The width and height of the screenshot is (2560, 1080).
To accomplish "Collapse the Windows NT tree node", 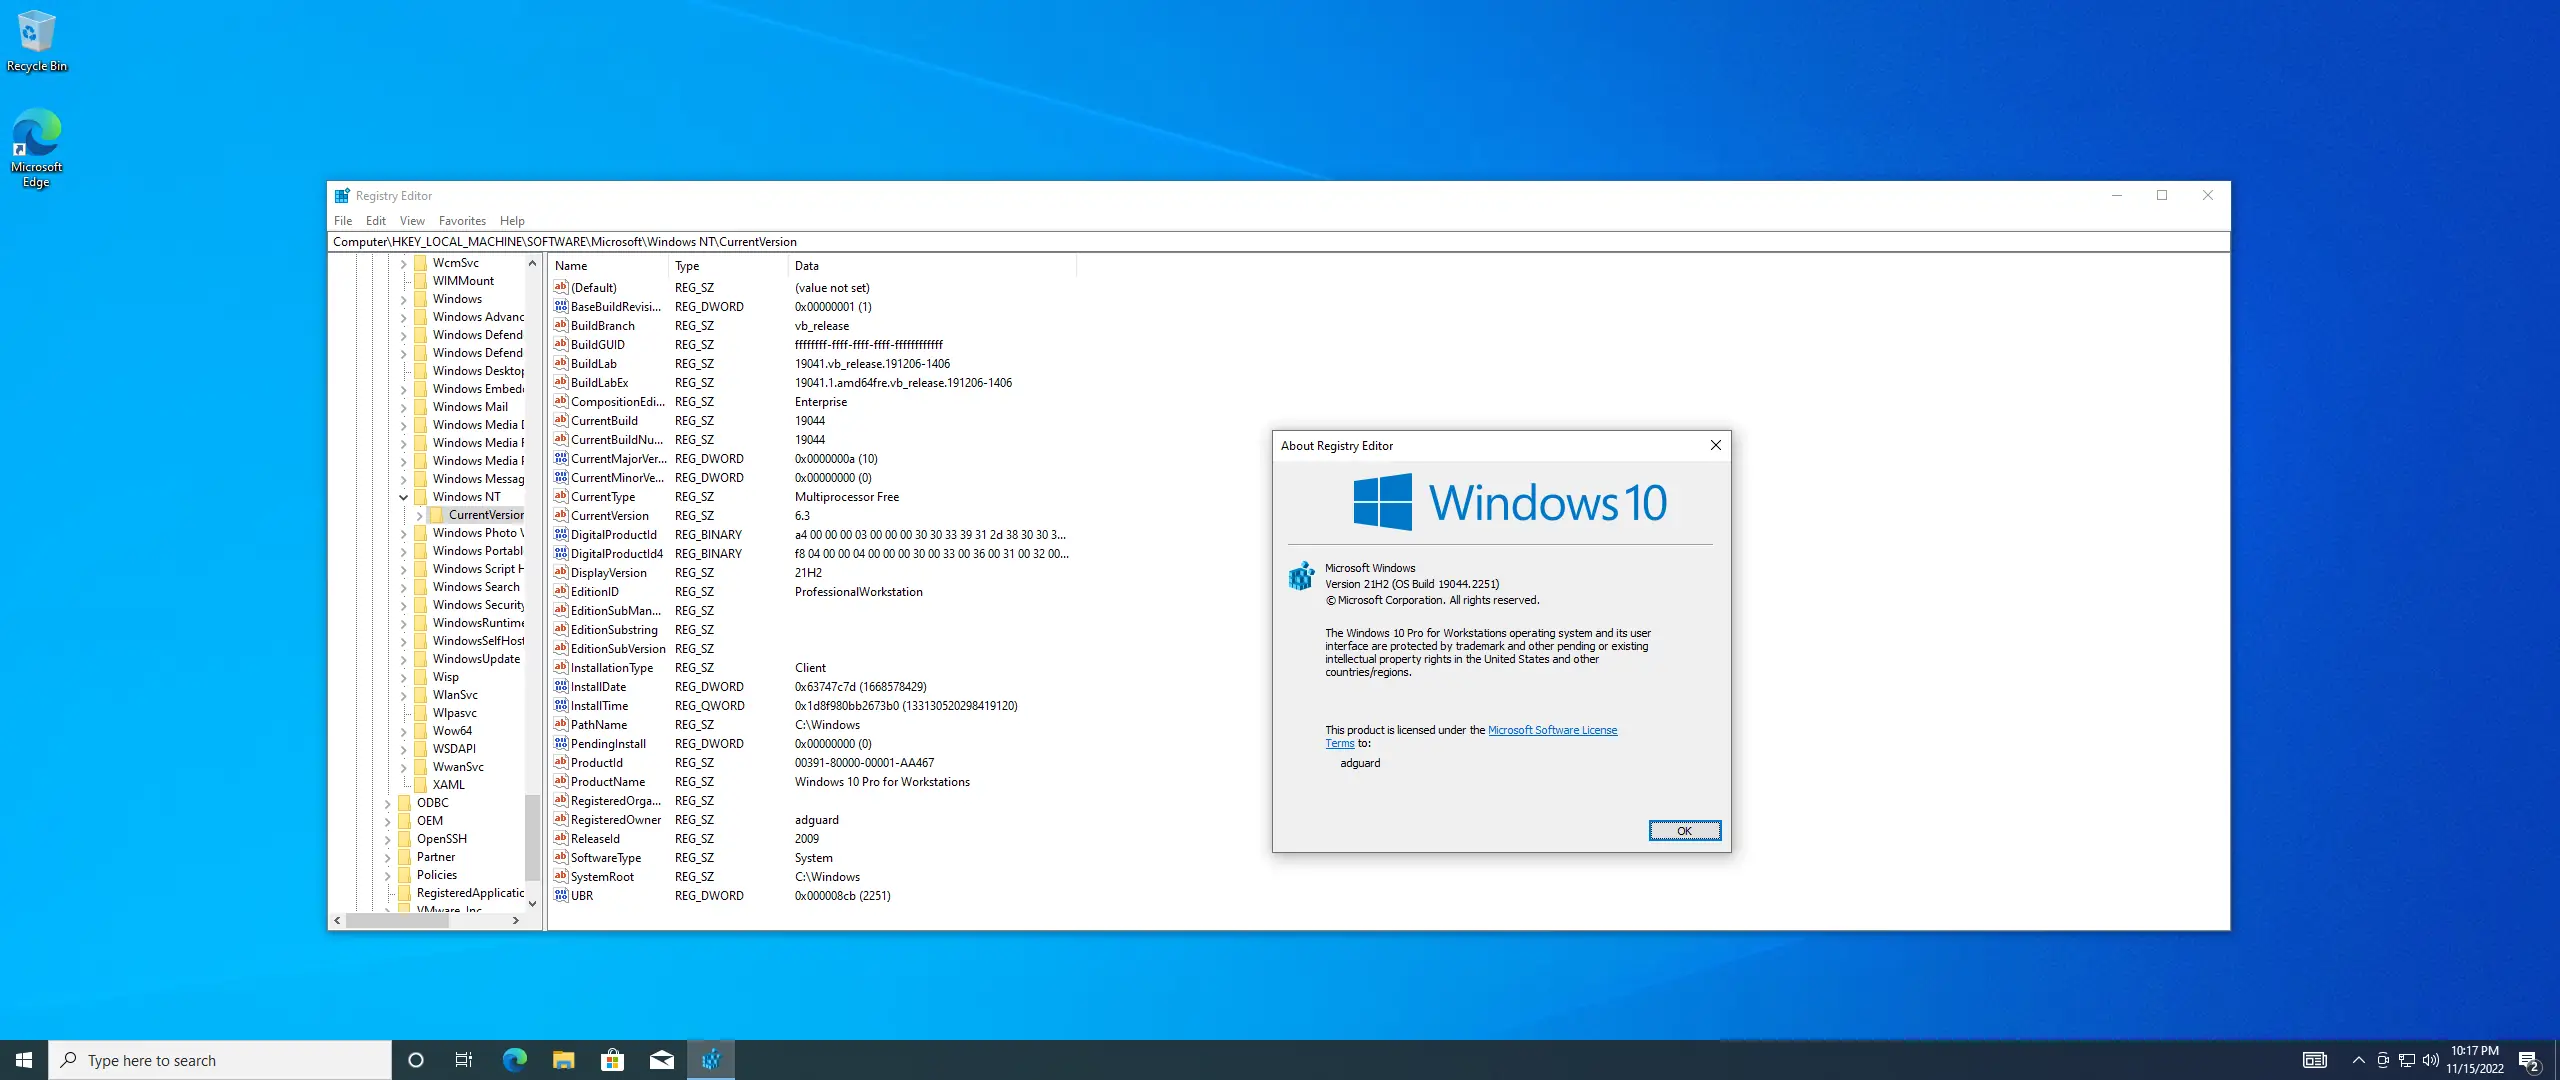I will click(x=404, y=497).
